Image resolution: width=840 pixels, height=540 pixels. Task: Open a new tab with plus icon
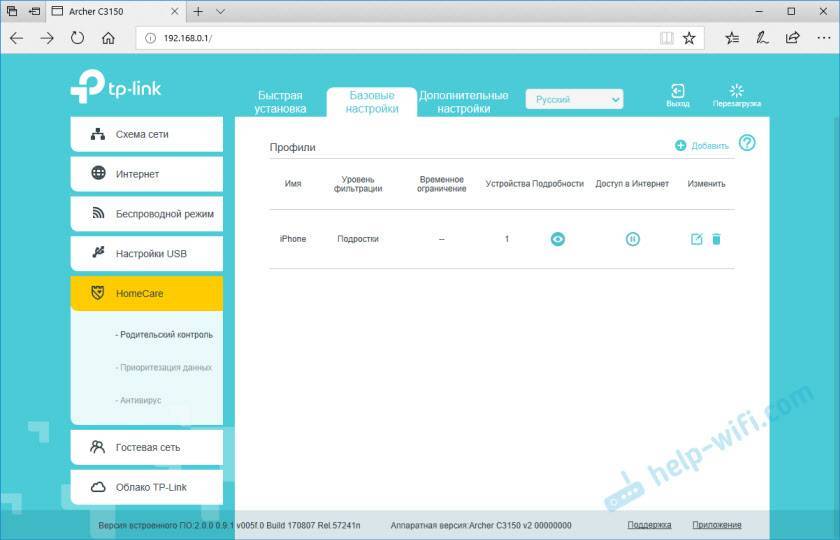point(198,11)
